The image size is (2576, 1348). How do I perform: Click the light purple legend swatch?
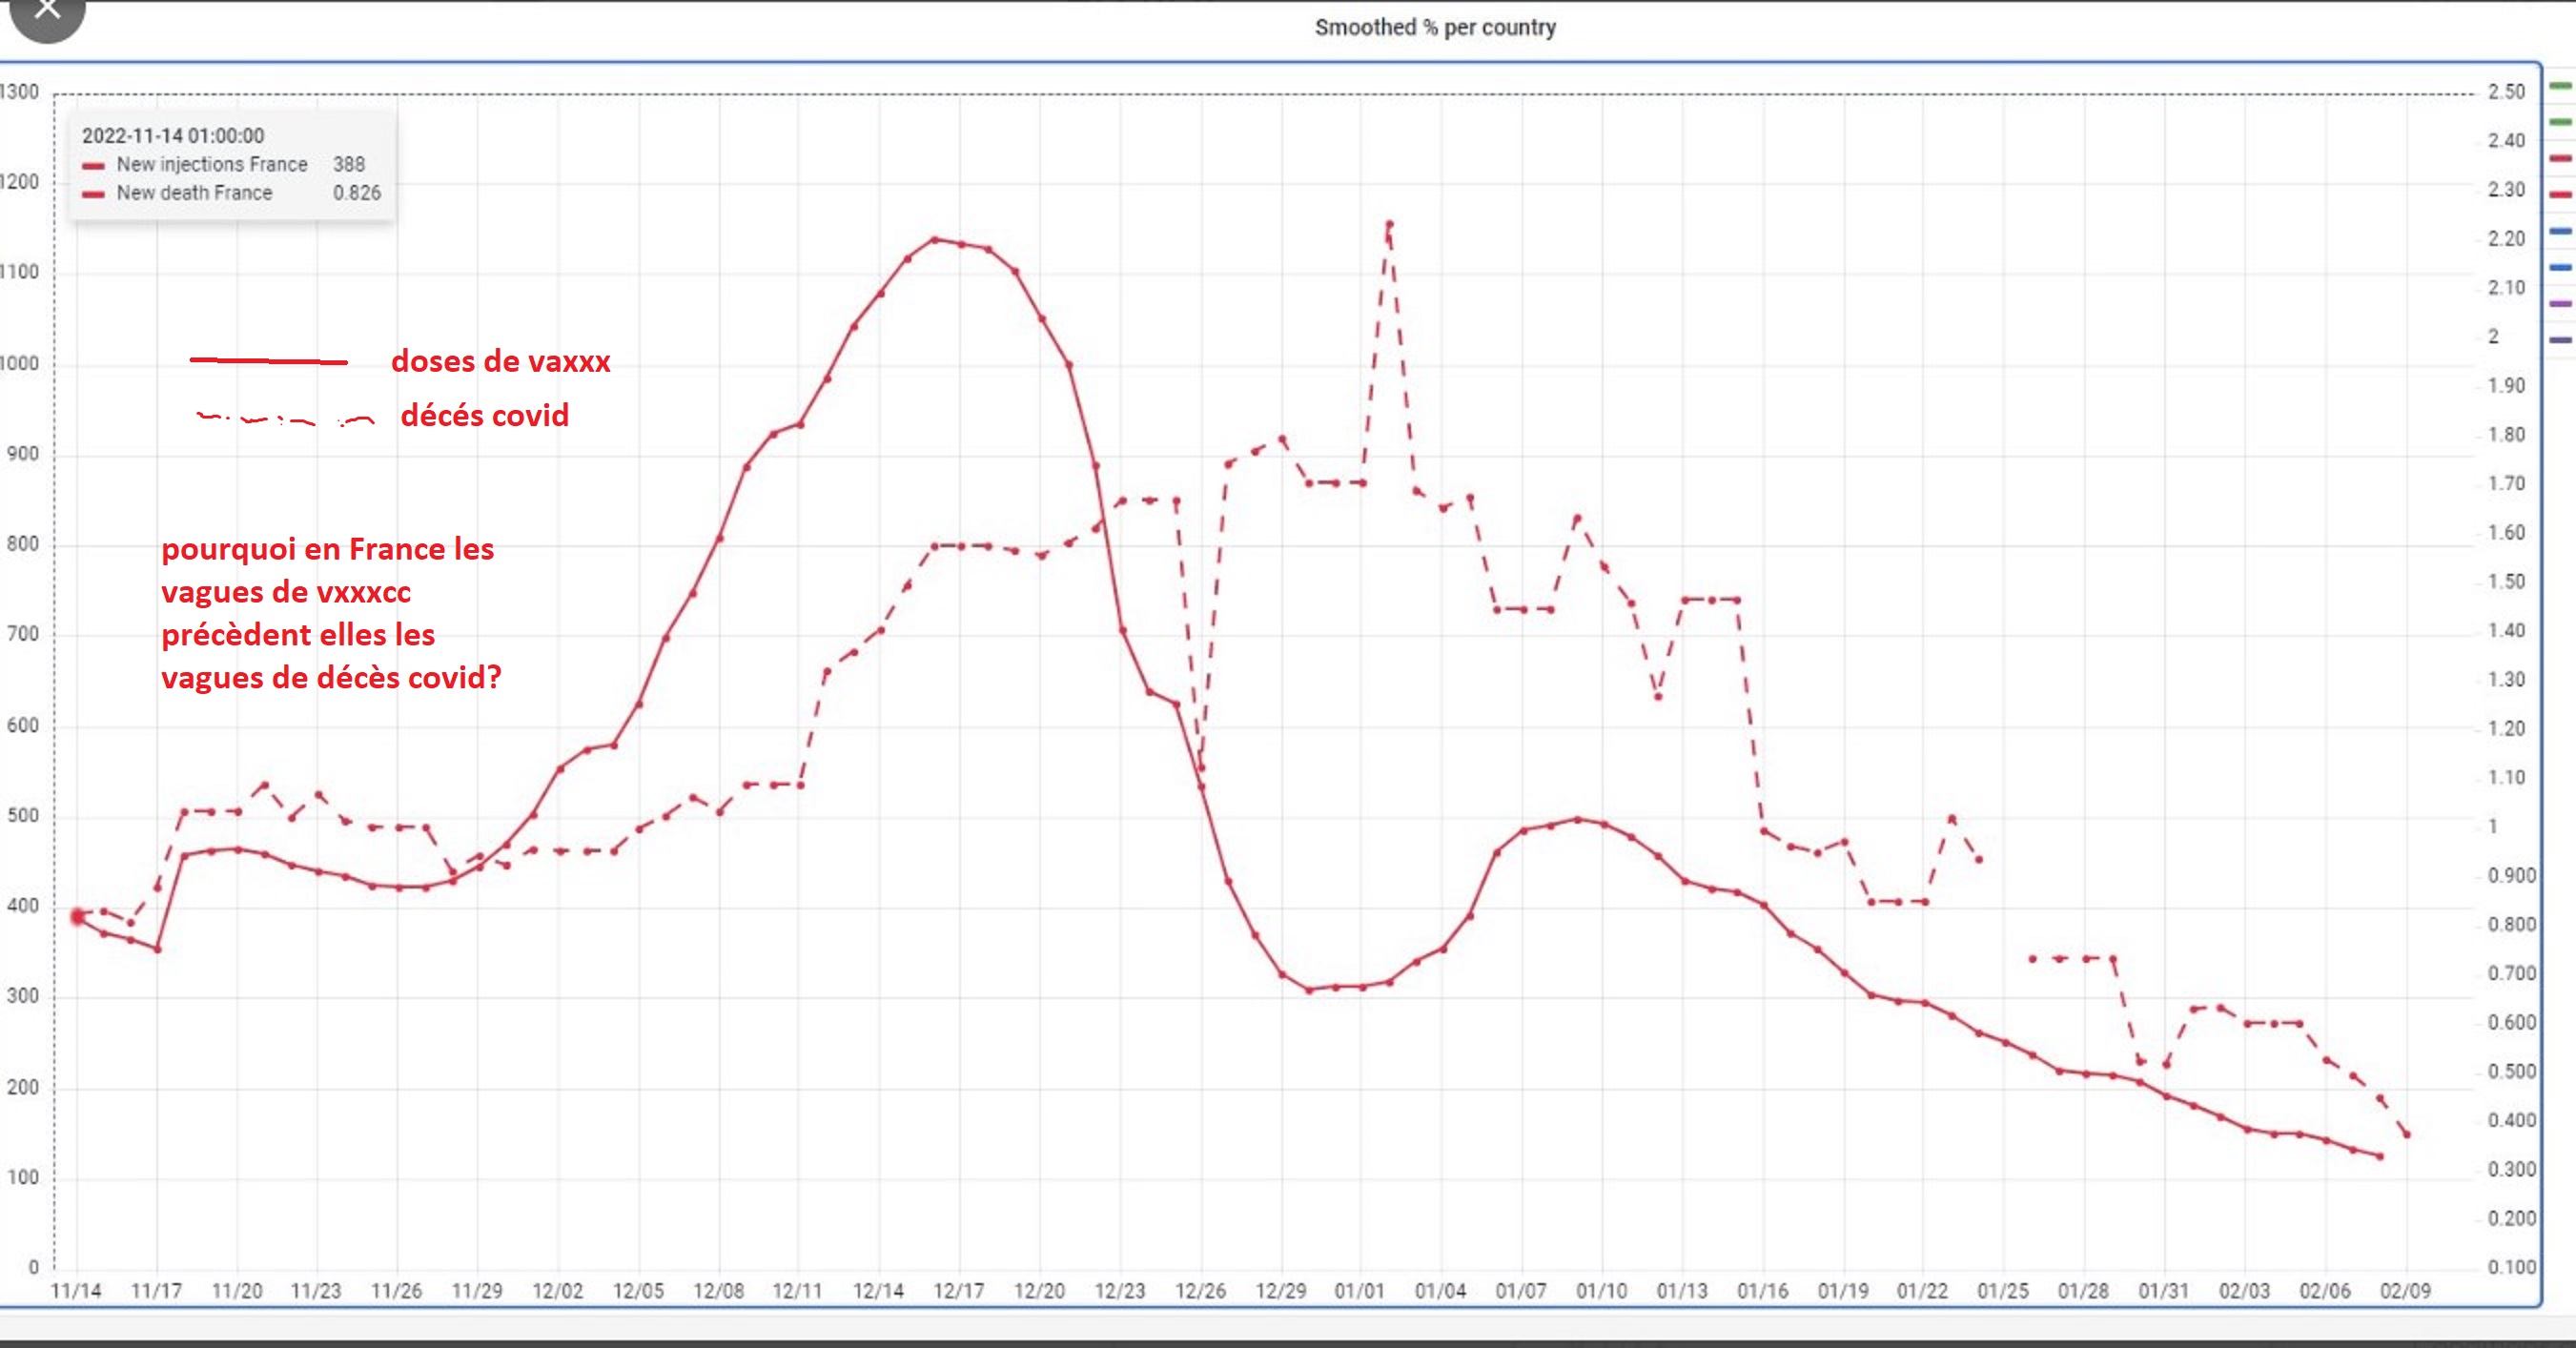click(x=2560, y=303)
